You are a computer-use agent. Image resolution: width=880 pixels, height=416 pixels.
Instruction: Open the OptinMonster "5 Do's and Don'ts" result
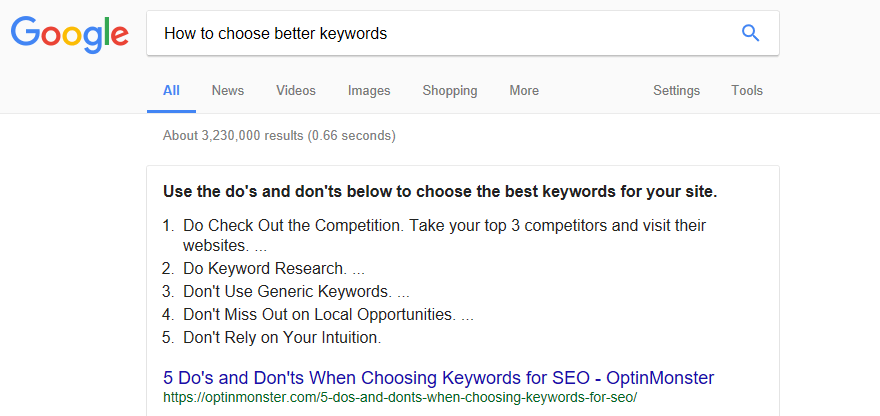coord(438,378)
